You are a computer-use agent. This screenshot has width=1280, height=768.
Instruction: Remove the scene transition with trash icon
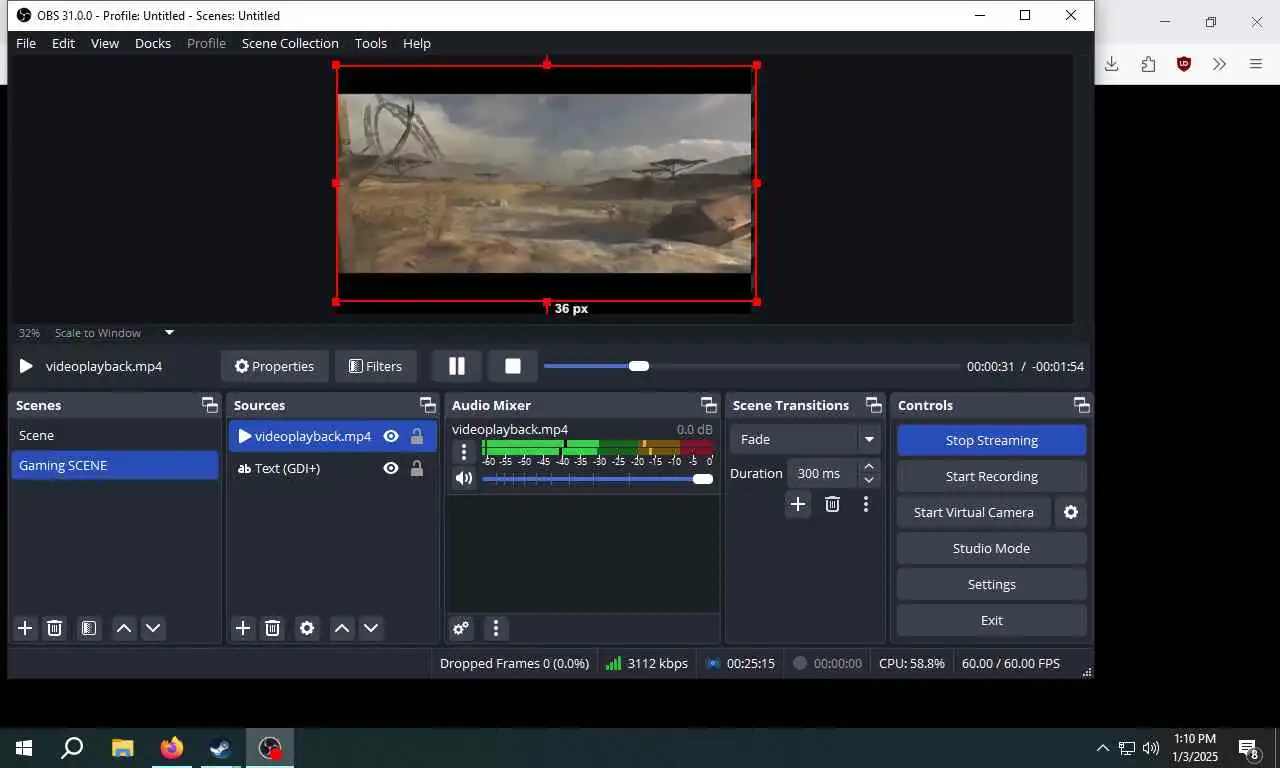832,504
